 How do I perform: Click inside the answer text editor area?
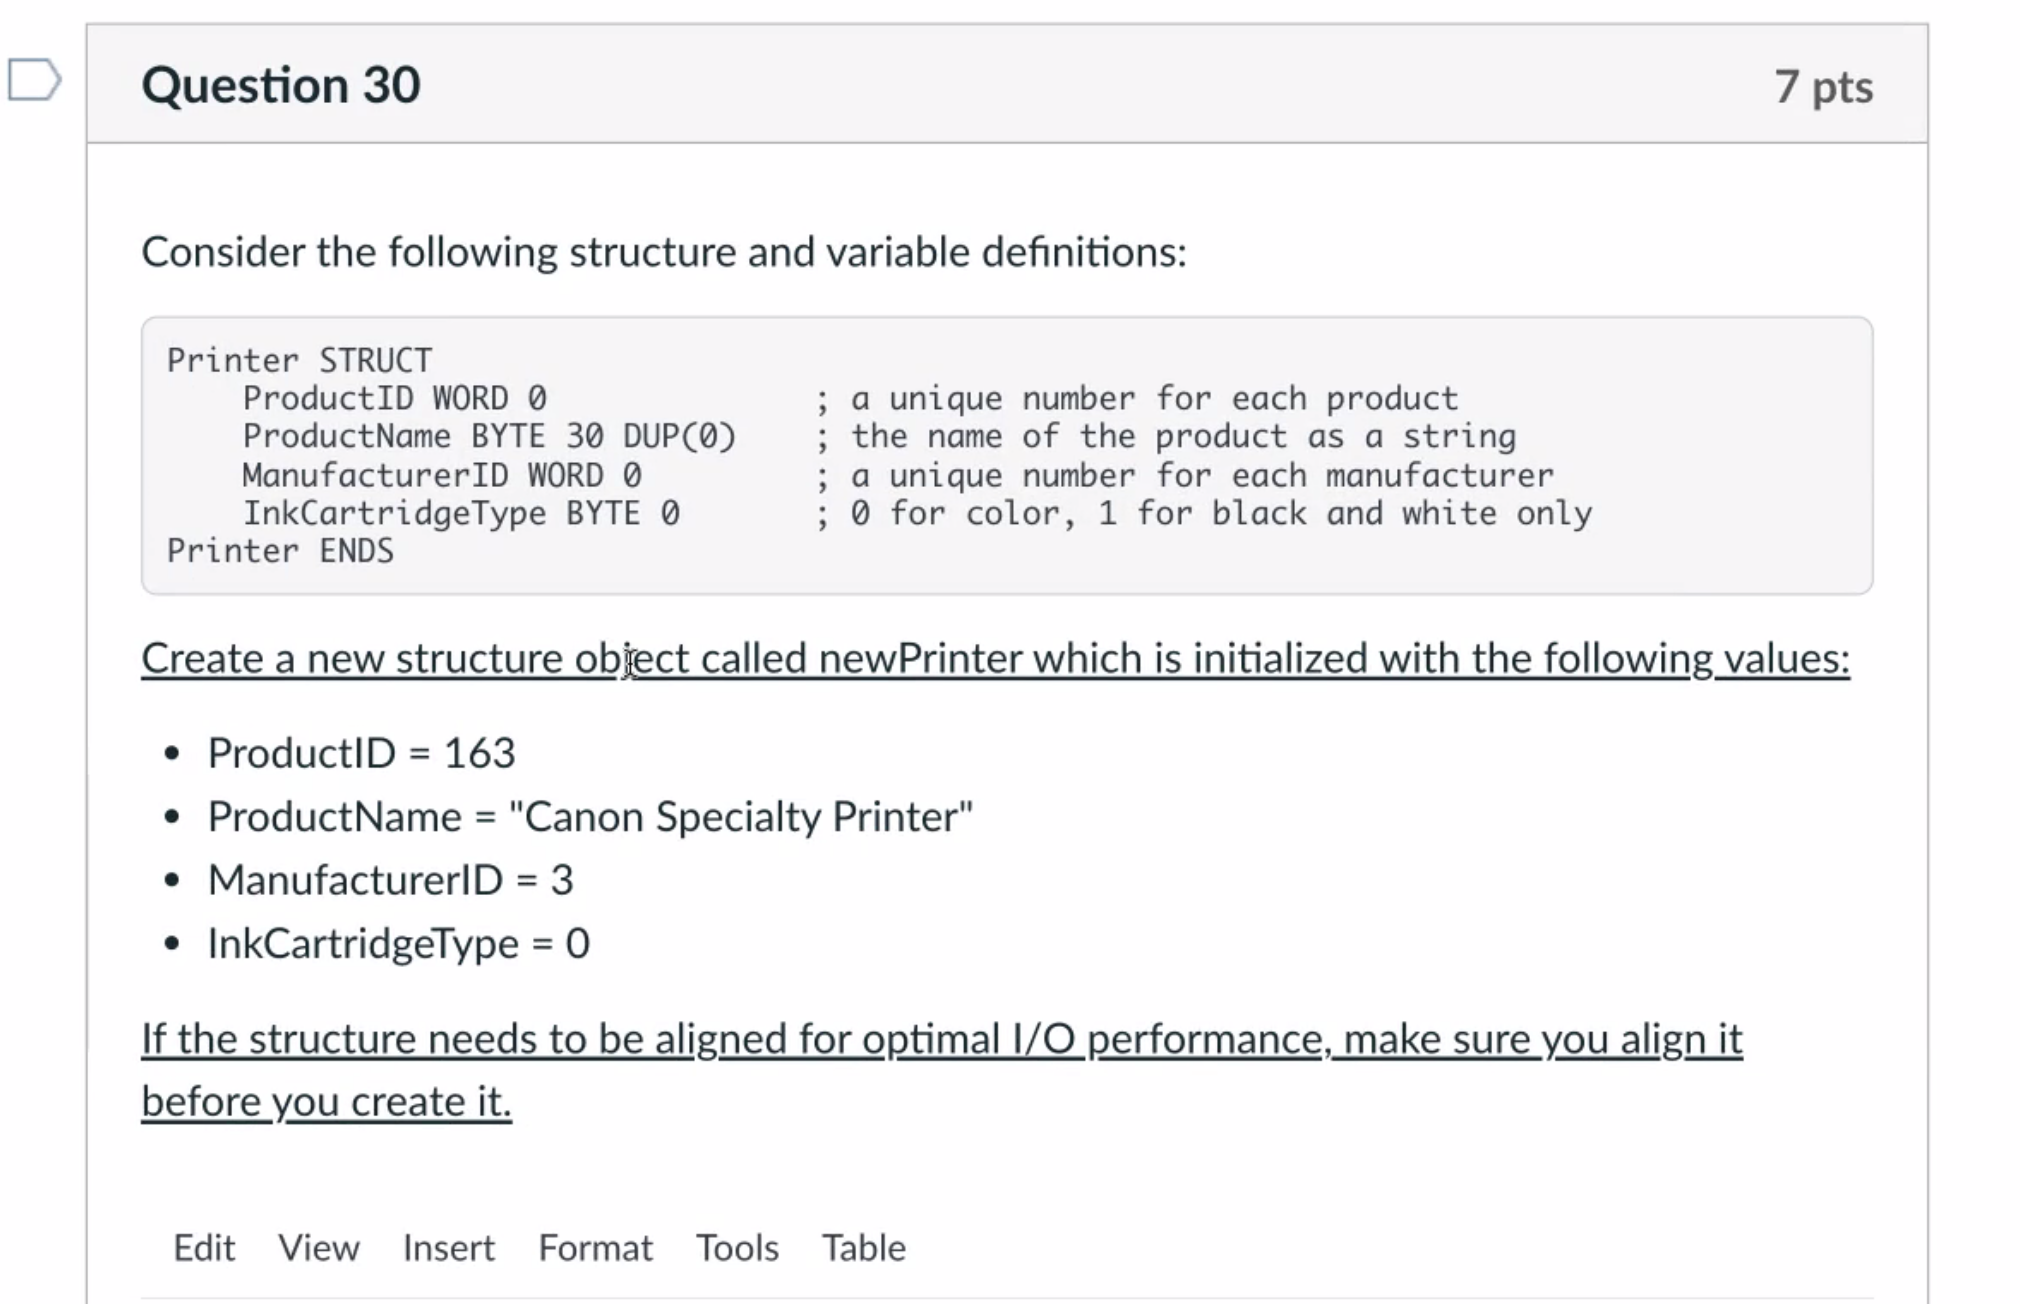(x=1000, y=1295)
